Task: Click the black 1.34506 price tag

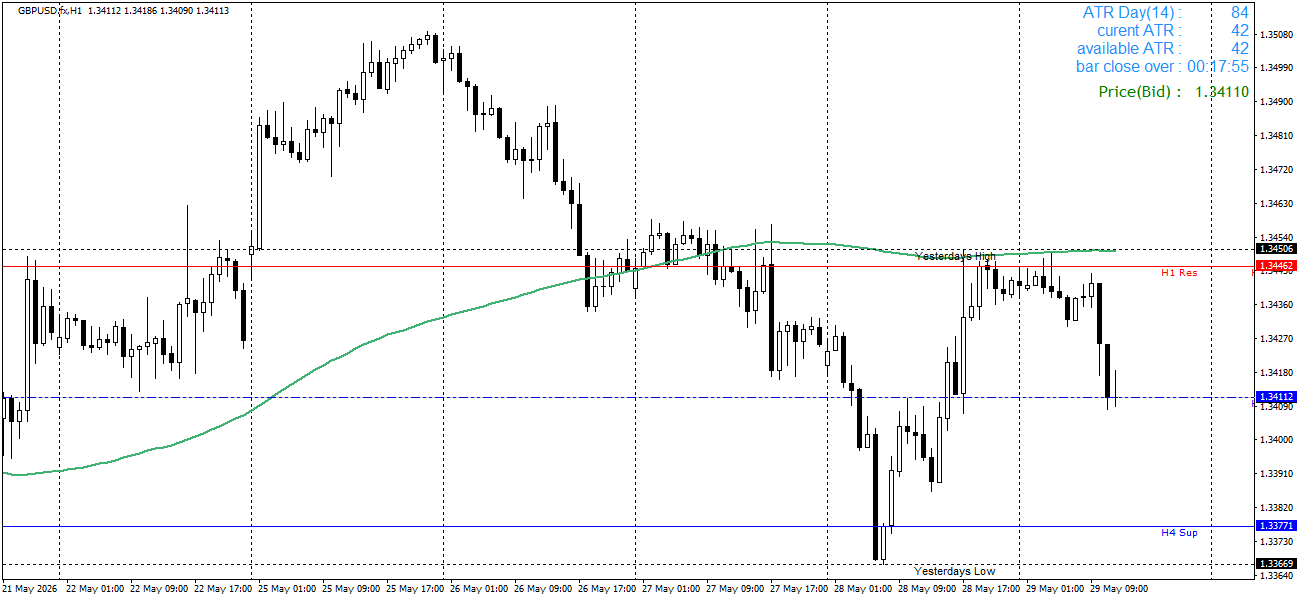Action: coord(1276,249)
